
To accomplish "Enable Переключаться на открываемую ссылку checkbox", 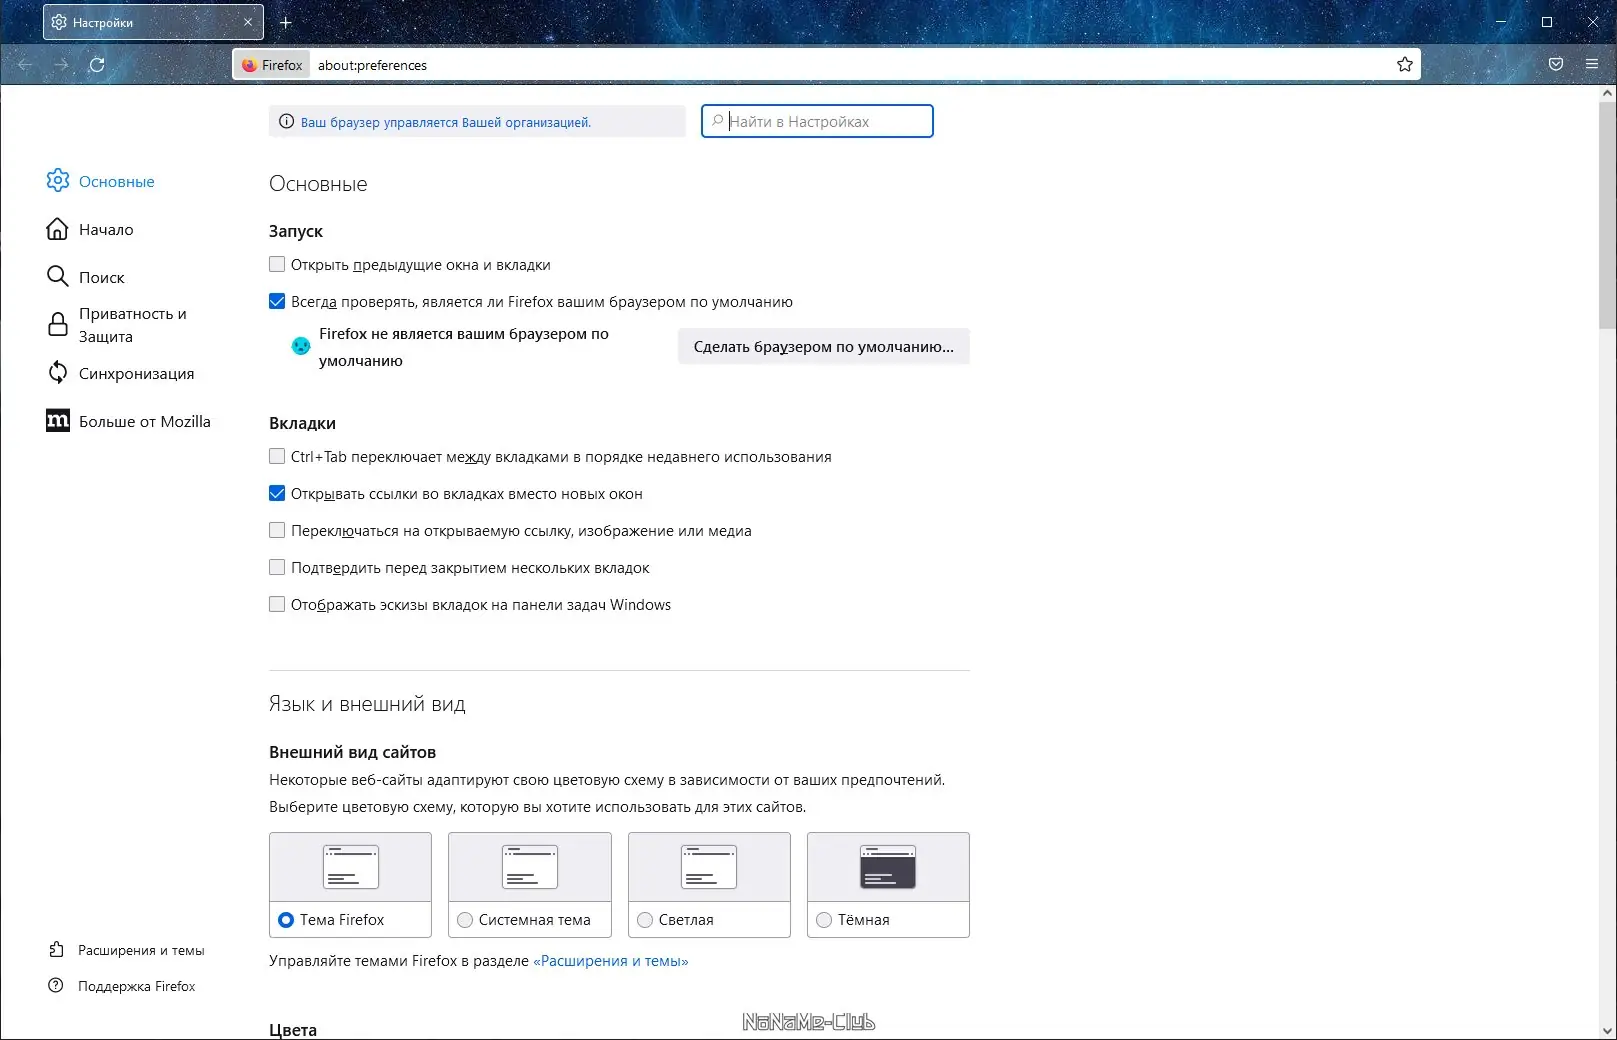I will coord(277,530).
